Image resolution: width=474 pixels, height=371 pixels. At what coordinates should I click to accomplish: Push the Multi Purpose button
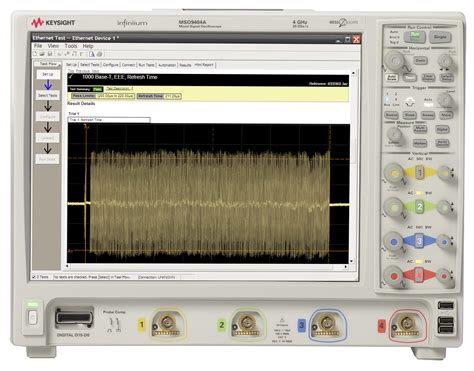point(420,129)
